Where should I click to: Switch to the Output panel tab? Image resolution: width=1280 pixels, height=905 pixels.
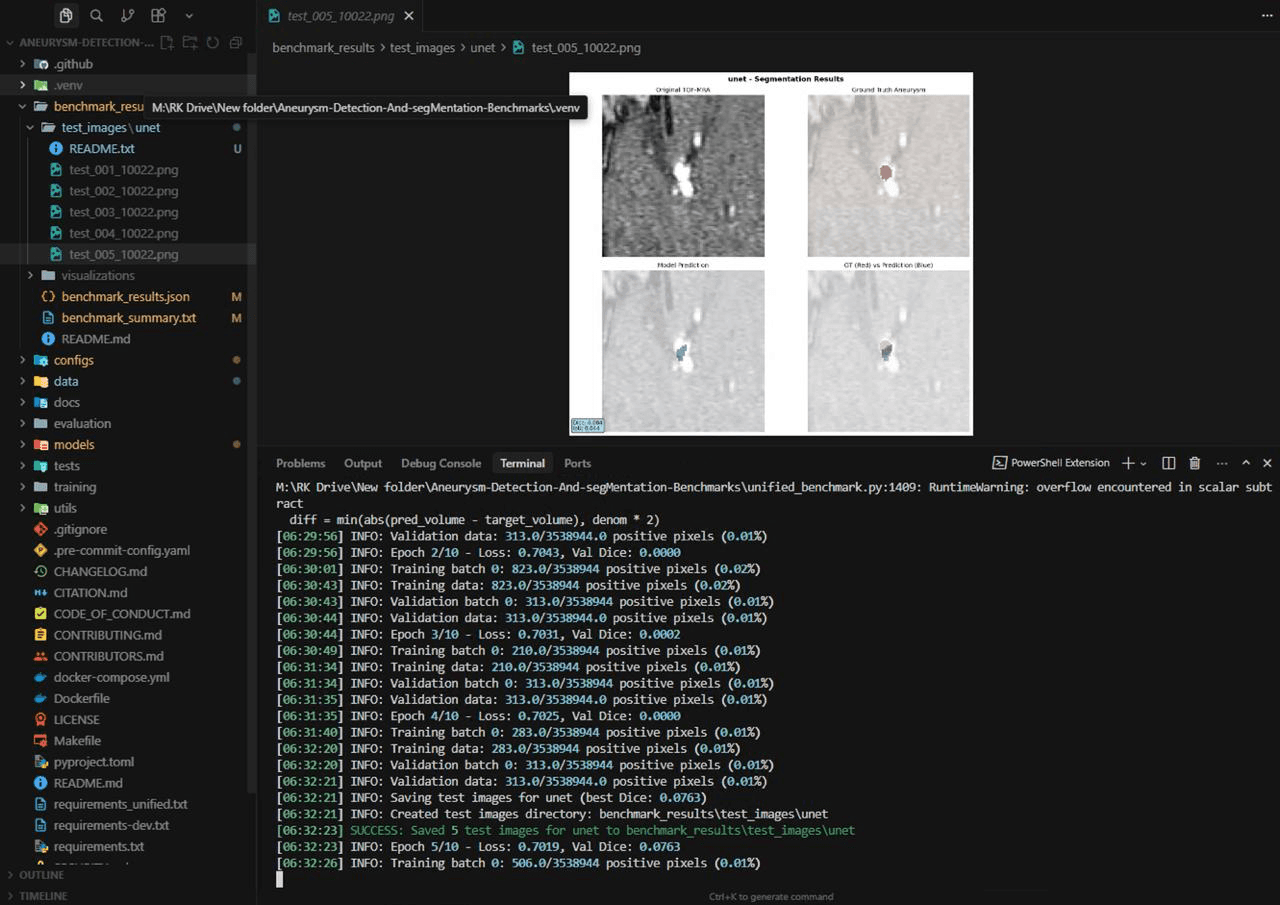[x=363, y=463]
